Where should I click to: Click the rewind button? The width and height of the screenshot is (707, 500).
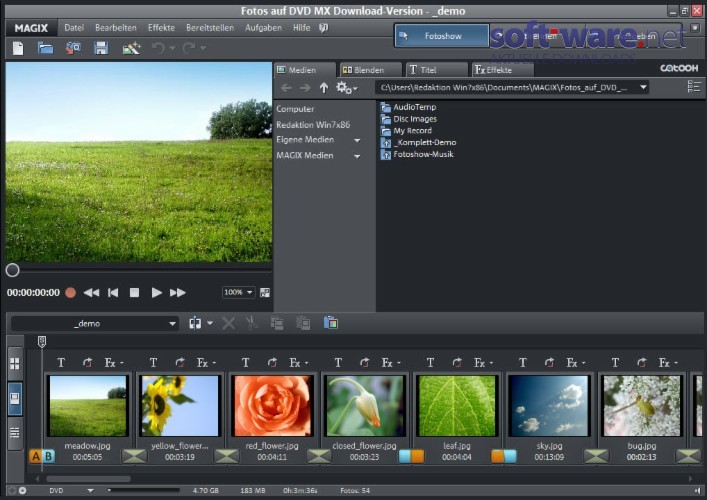pyautogui.click(x=92, y=293)
